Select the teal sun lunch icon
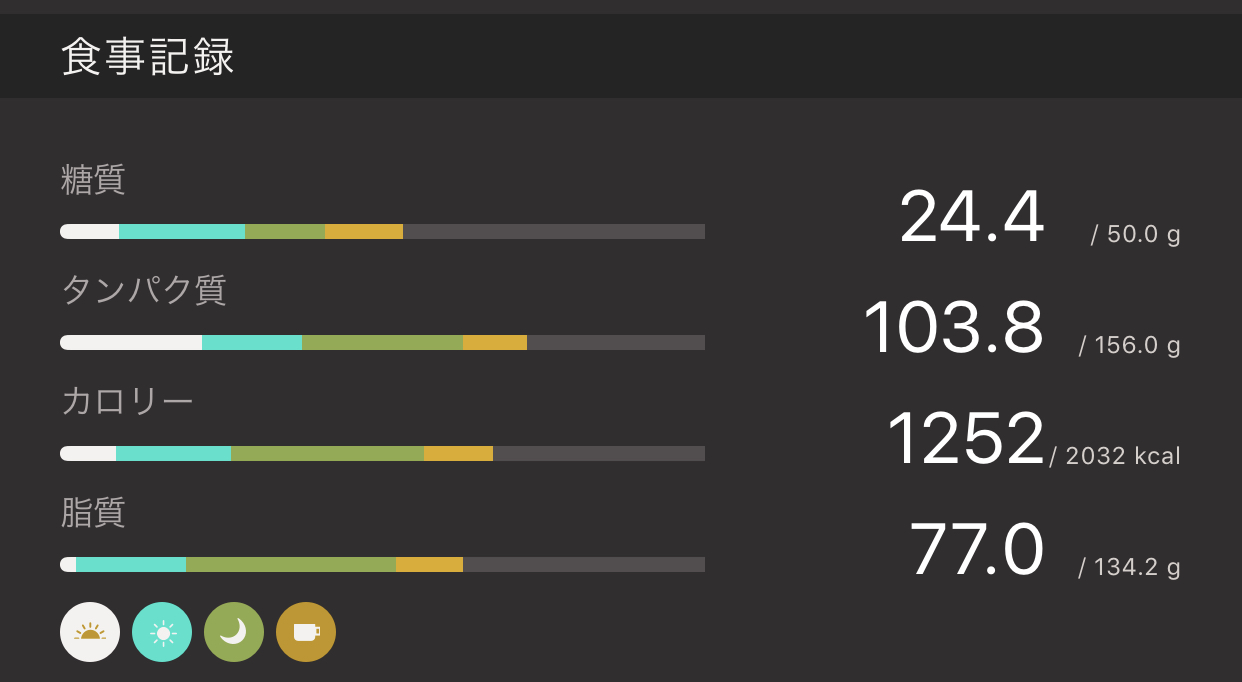This screenshot has width=1242, height=682. point(162,632)
